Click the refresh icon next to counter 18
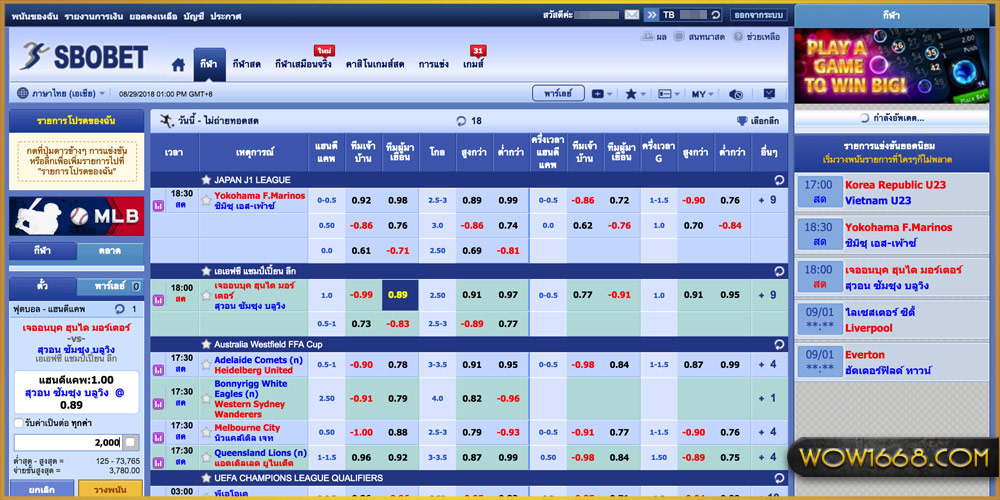The image size is (1000, 500). (x=461, y=121)
